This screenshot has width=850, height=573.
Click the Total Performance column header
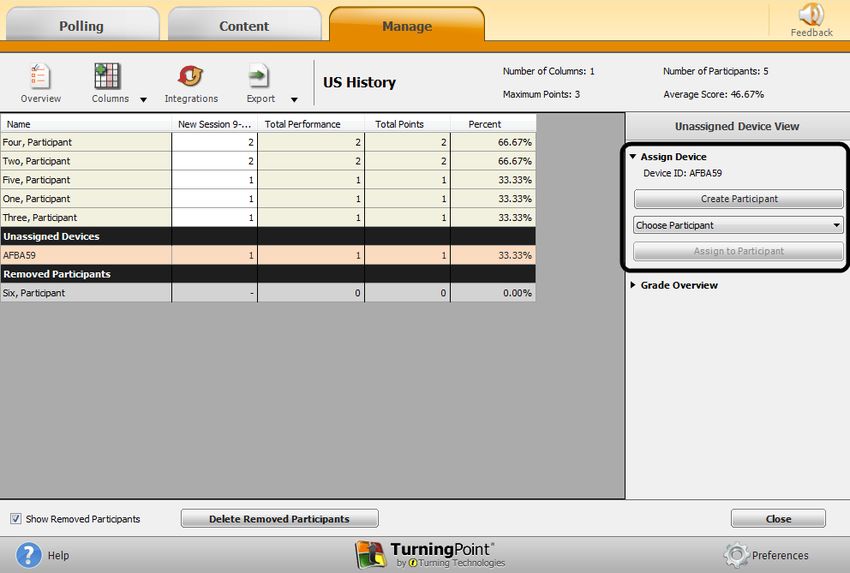pos(311,124)
